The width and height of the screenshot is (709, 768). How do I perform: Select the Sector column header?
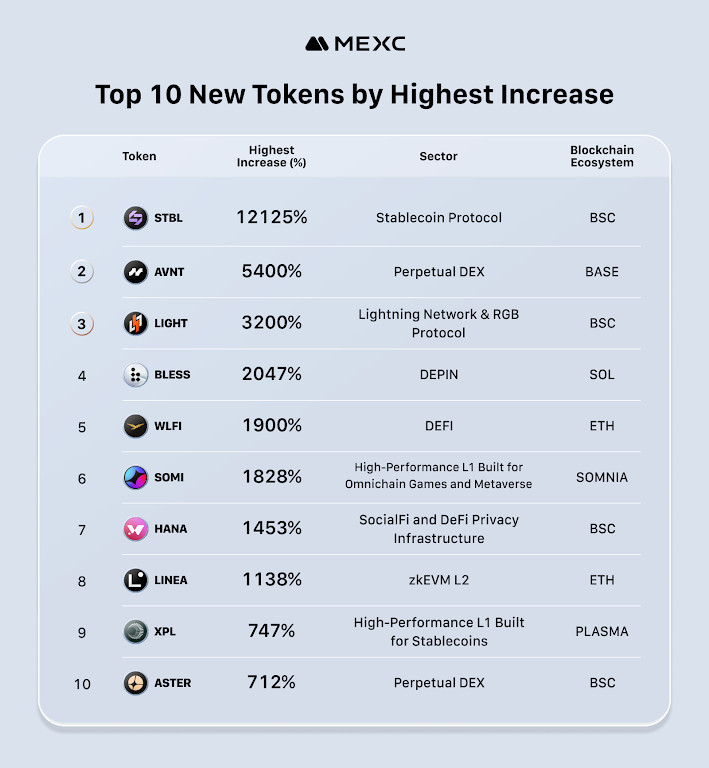click(438, 156)
